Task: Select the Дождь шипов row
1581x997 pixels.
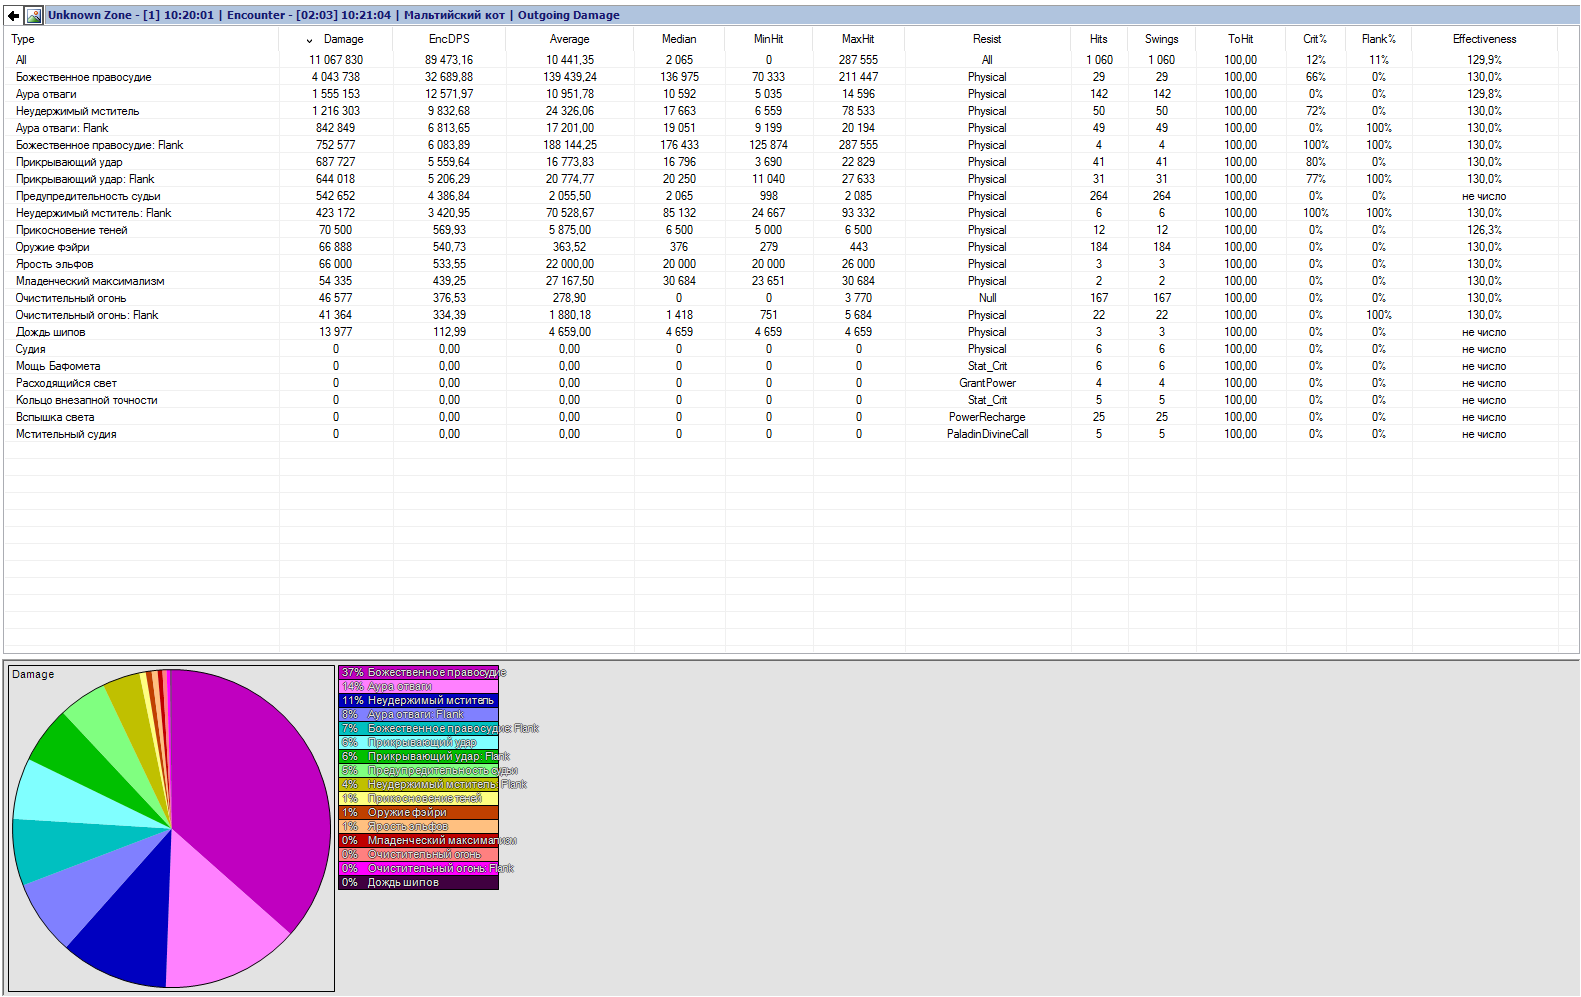Action: tap(790, 332)
